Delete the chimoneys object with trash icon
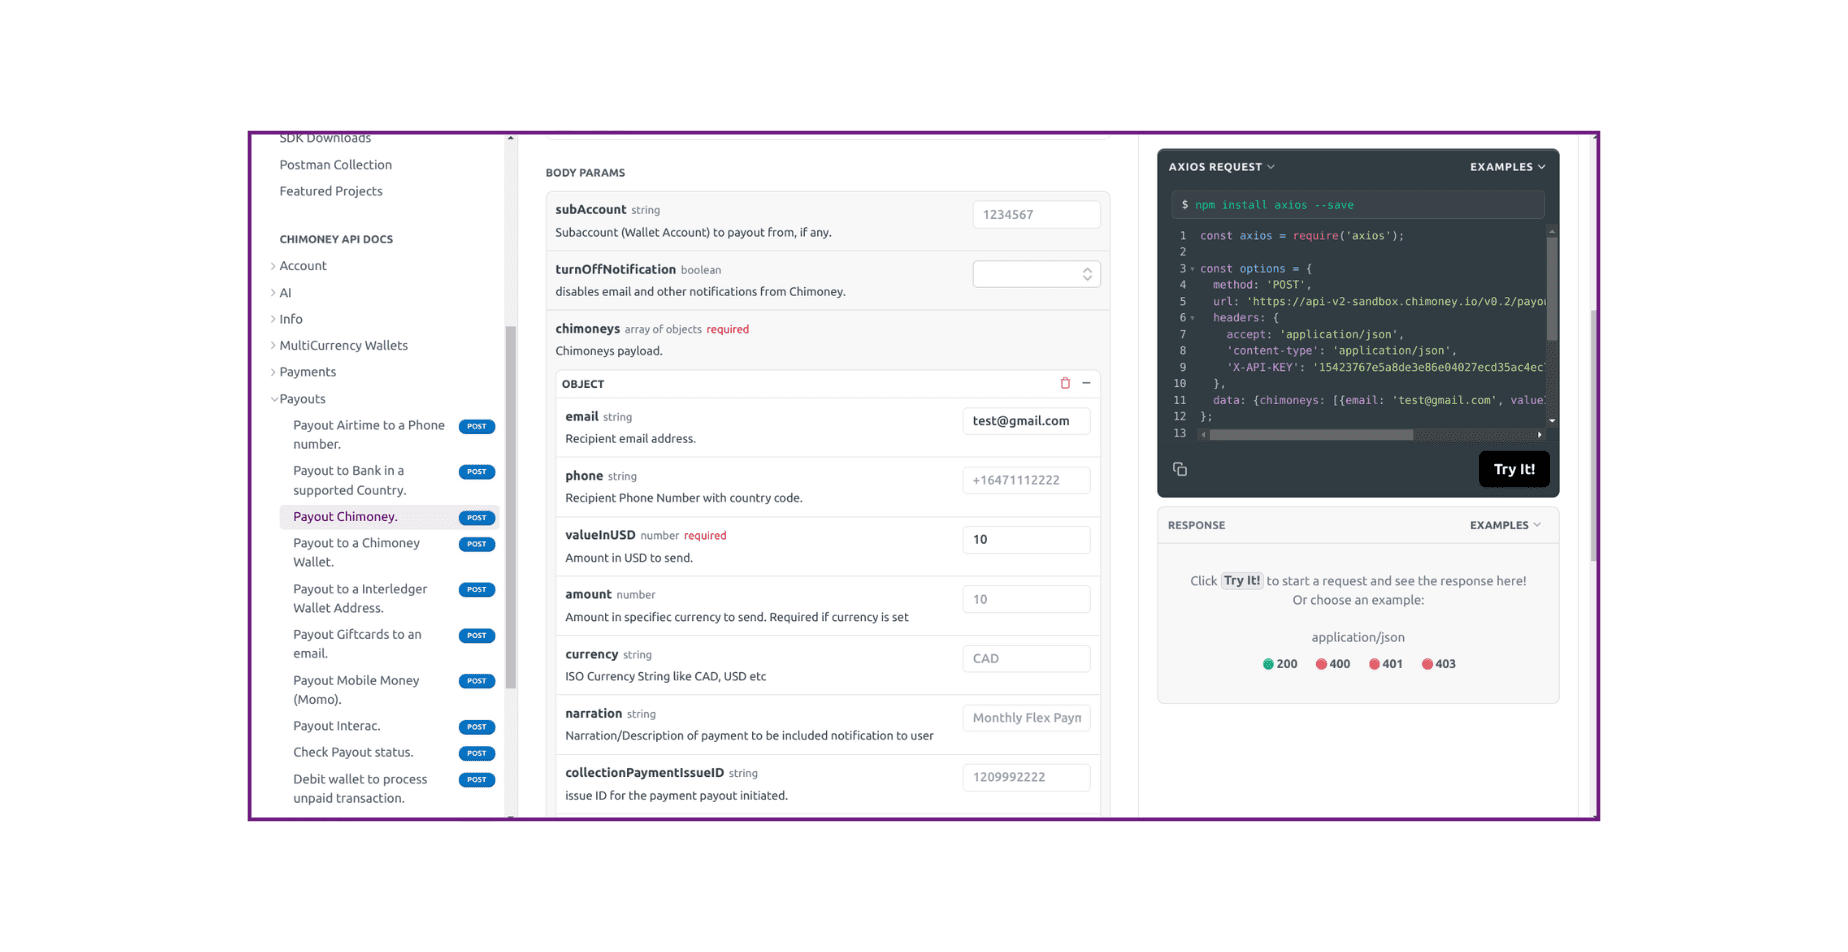 pyautogui.click(x=1065, y=383)
